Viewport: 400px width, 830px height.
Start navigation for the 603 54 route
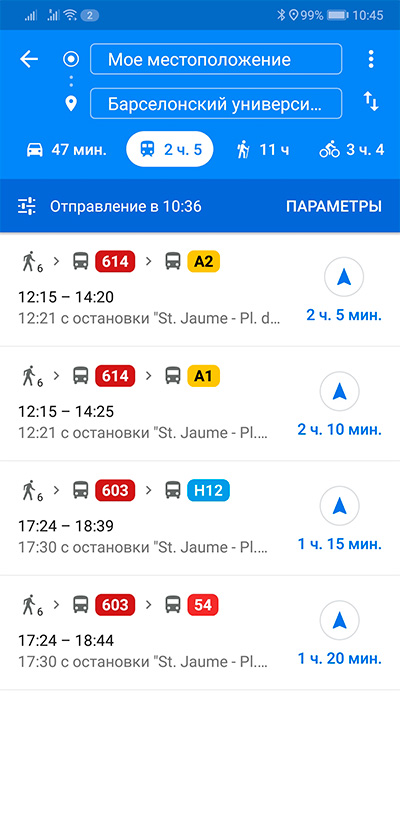[x=340, y=621]
